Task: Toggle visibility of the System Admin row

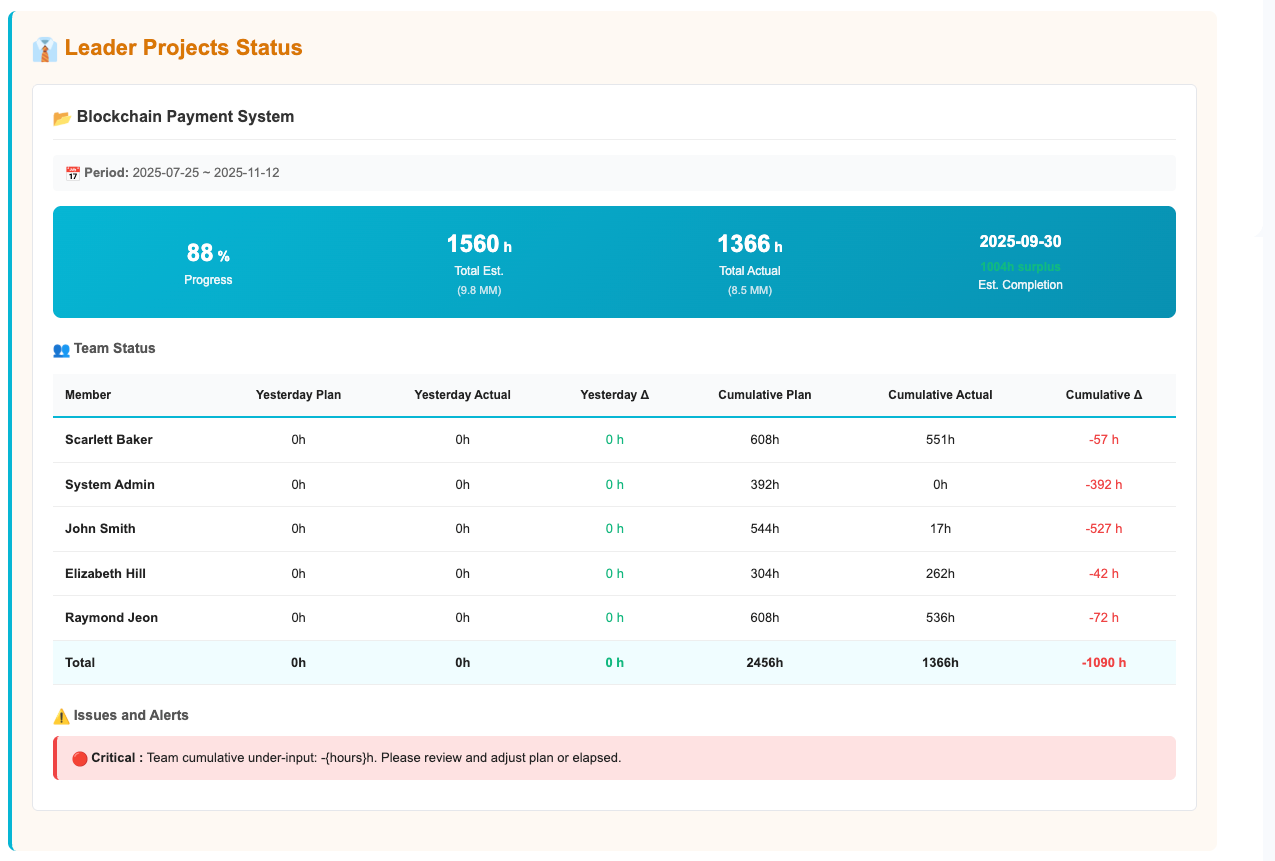Action: click(x=110, y=484)
